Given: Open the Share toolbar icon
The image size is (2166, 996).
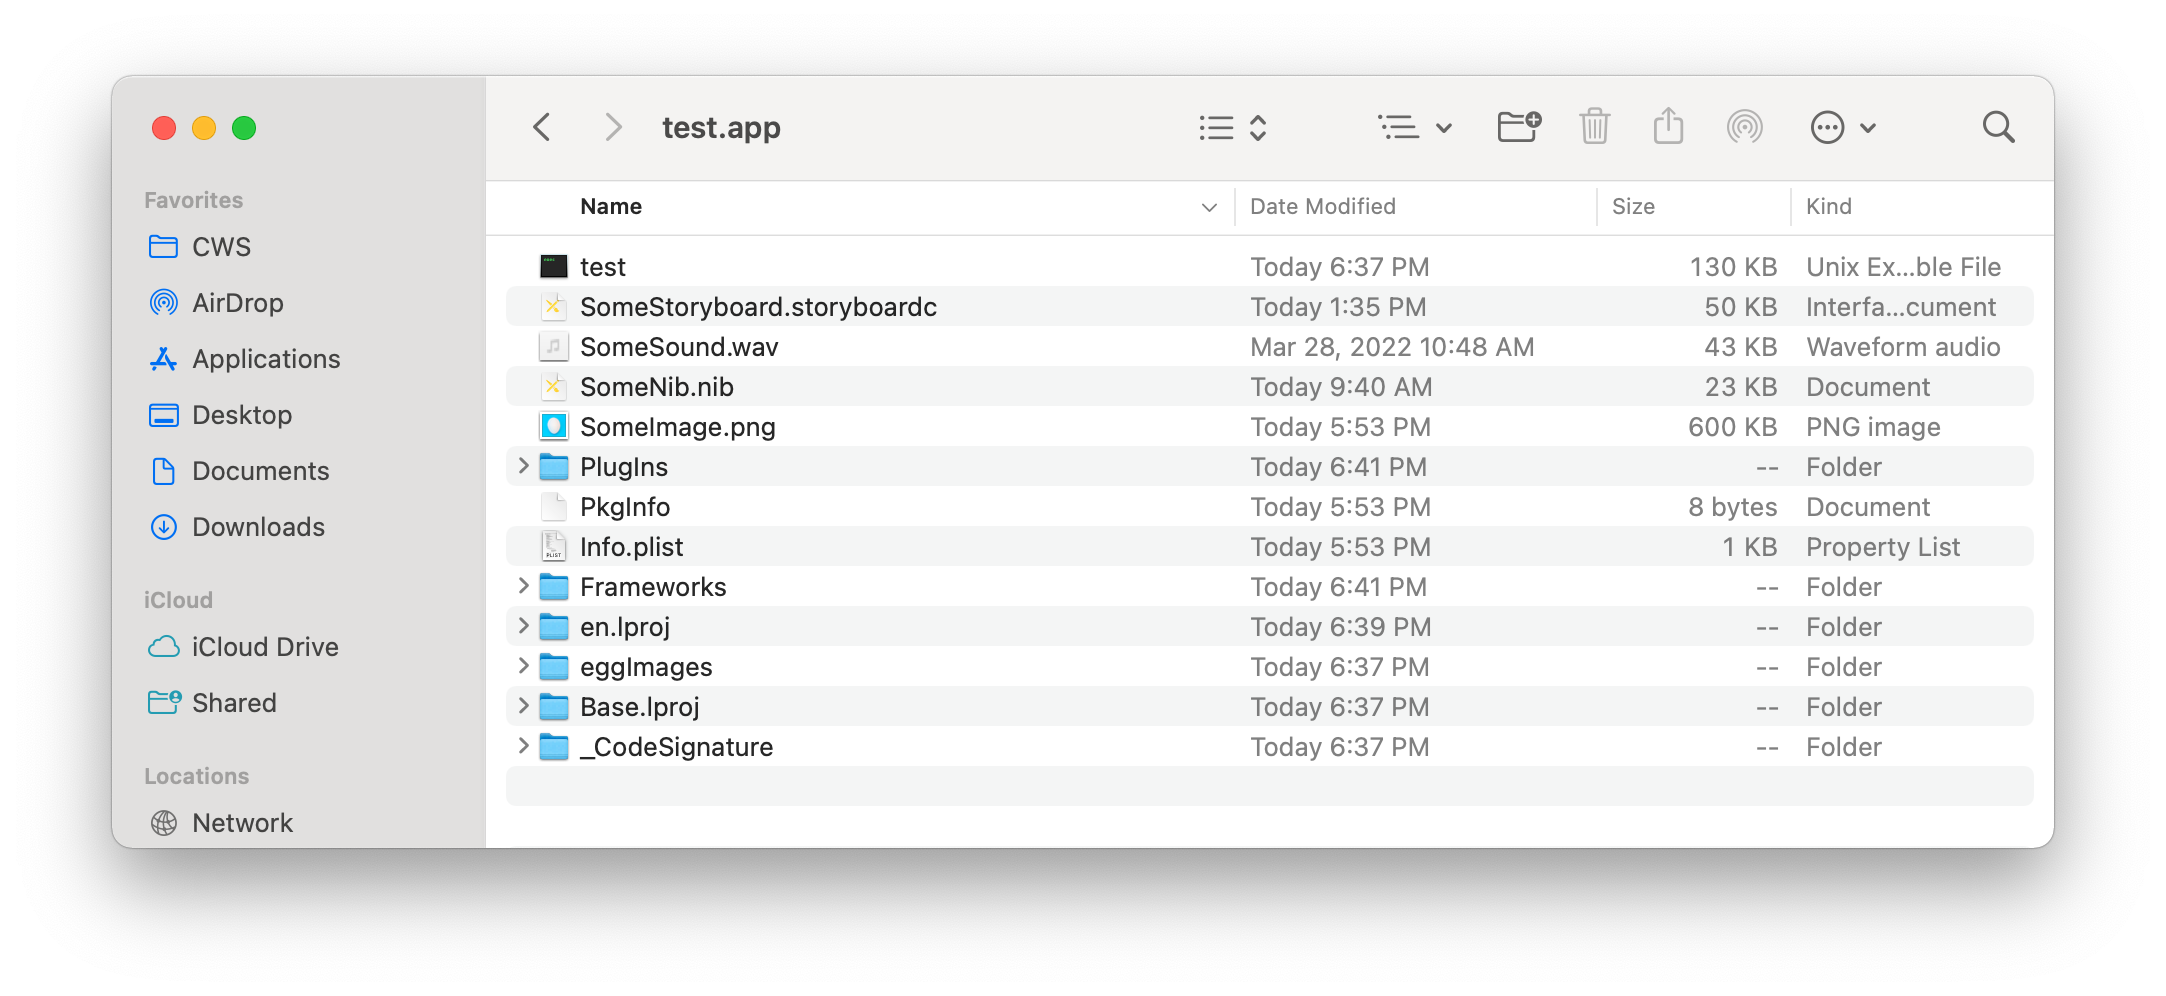Looking at the screenshot, I should tap(1668, 126).
